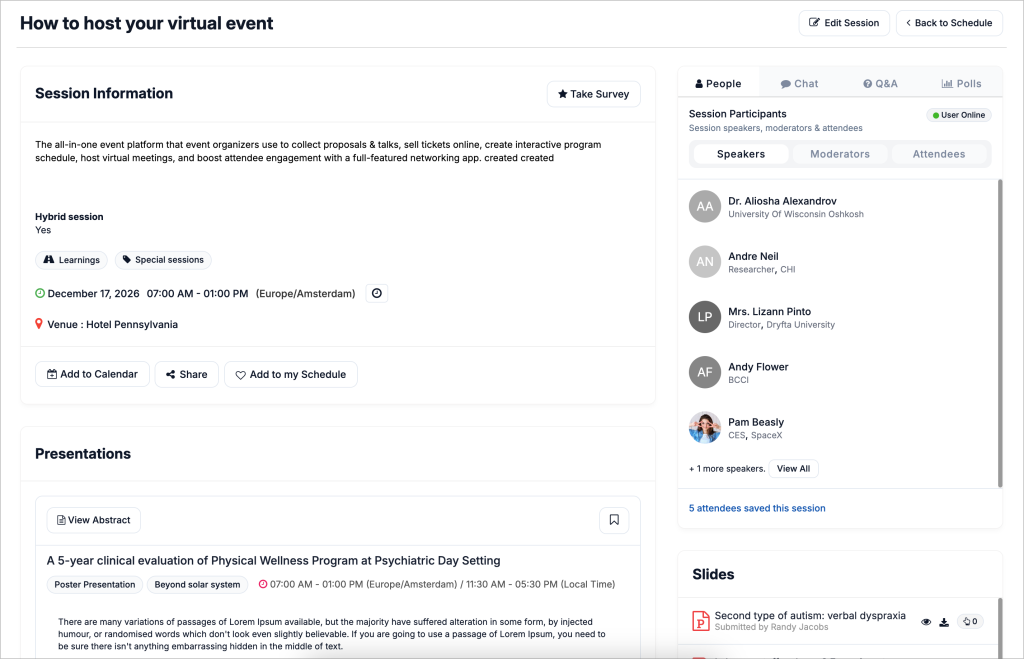Switch to the Moderators participant filter
This screenshot has width=1024, height=659.
pyautogui.click(x=840, y=153)
